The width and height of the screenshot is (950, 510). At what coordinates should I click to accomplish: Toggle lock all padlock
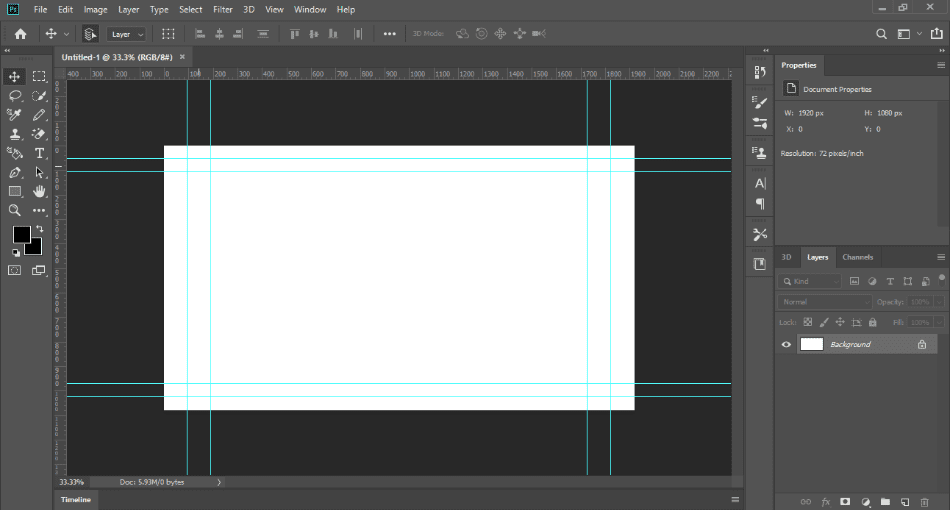(x=872, y=322)
